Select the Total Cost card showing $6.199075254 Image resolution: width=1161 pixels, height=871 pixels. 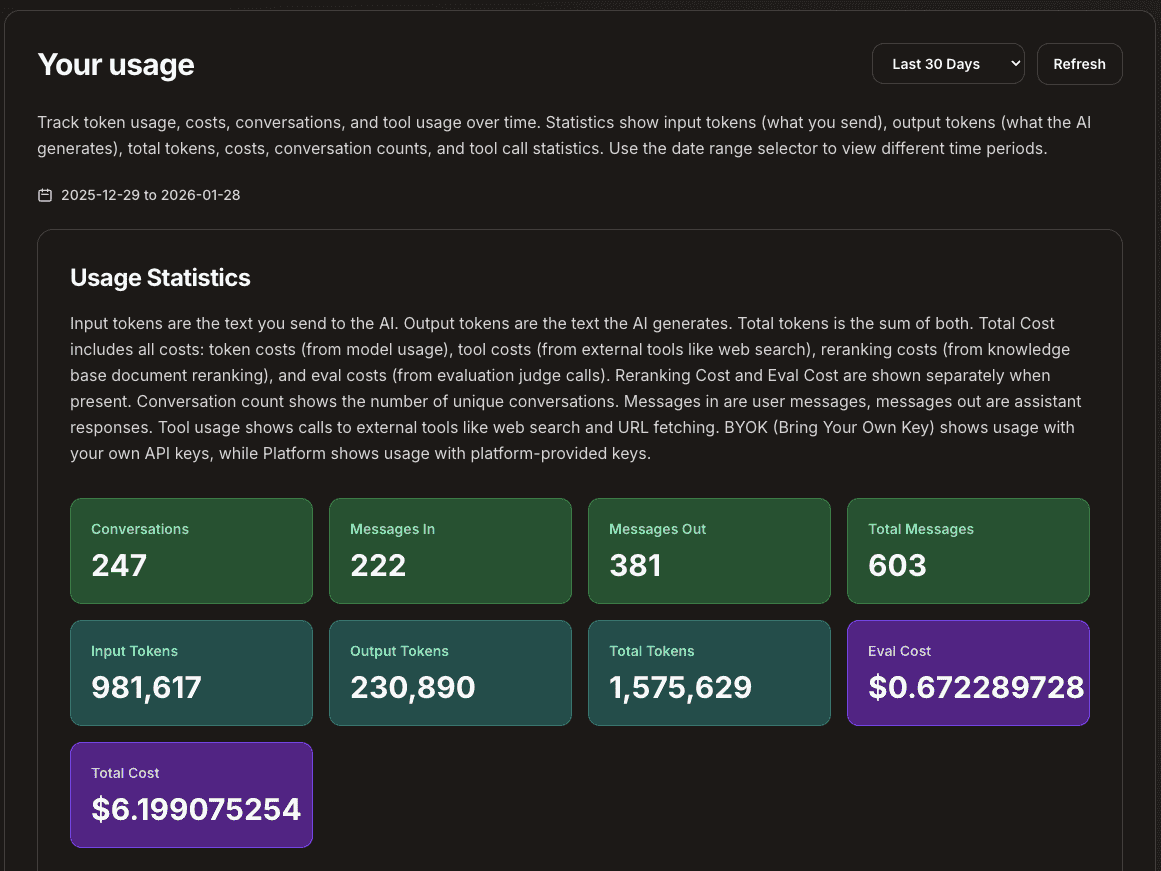pos(191,794)
